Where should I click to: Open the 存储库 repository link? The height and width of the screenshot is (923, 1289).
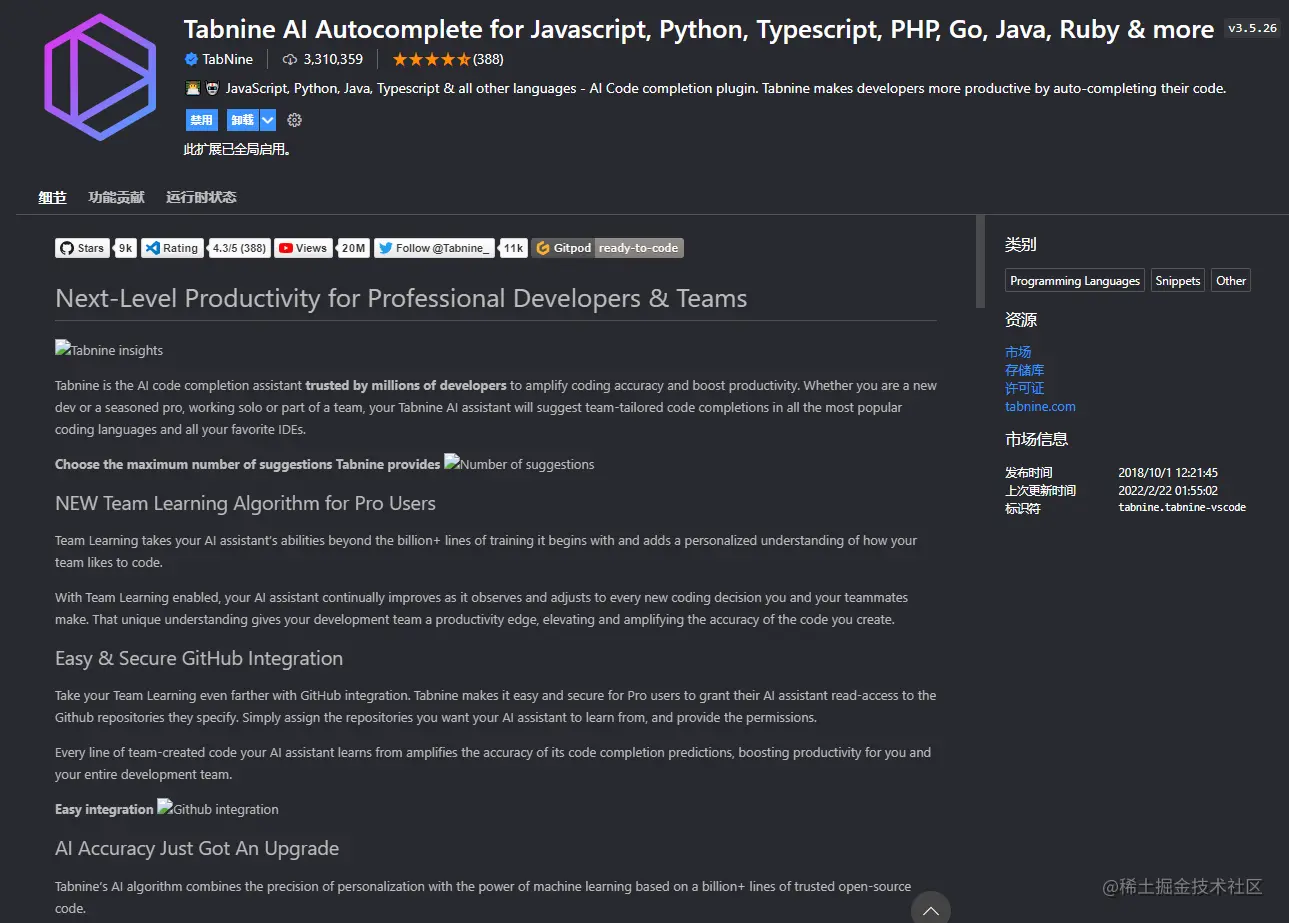point(1024,370)
